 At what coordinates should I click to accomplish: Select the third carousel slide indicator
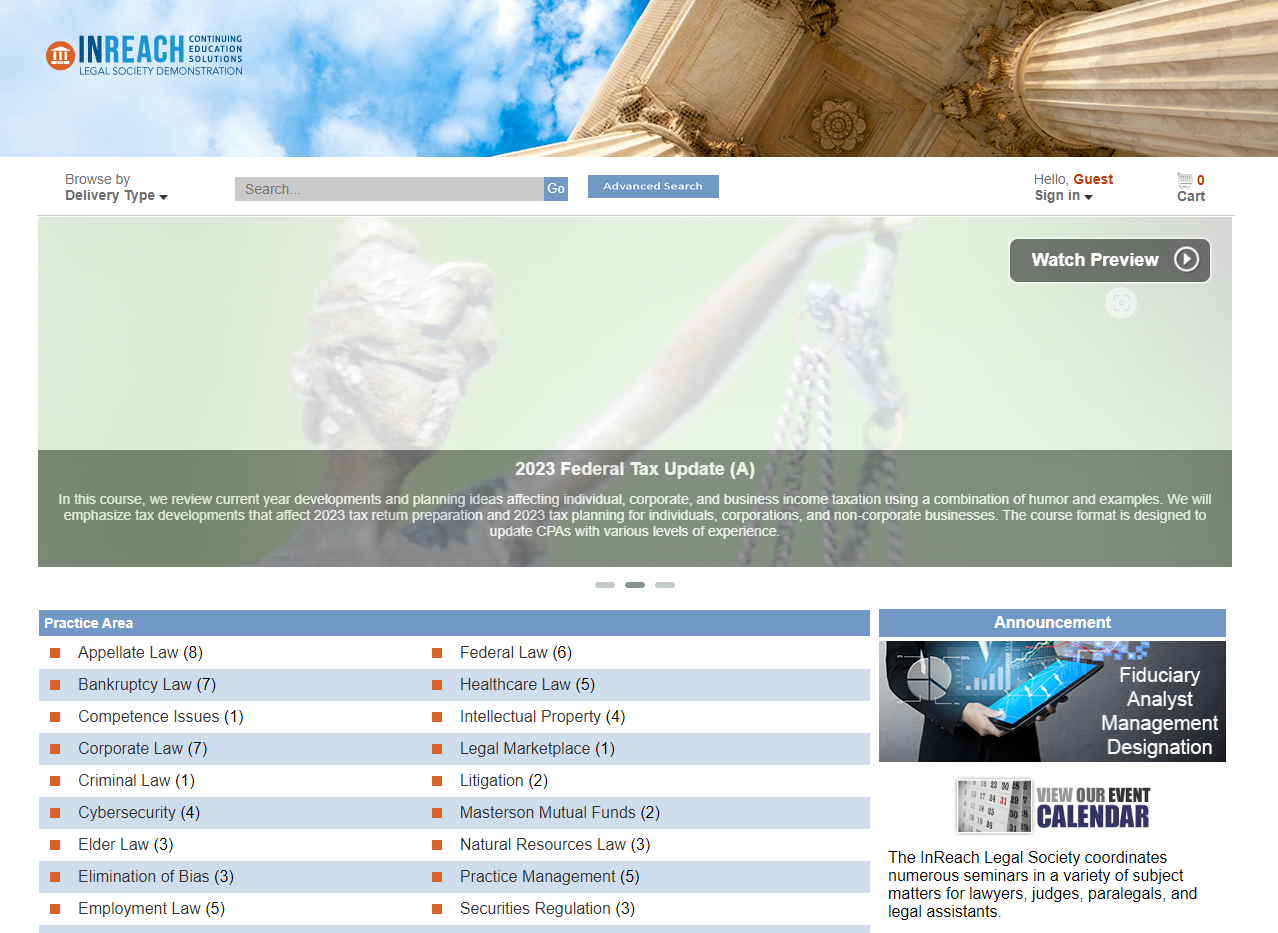point(665,585)
